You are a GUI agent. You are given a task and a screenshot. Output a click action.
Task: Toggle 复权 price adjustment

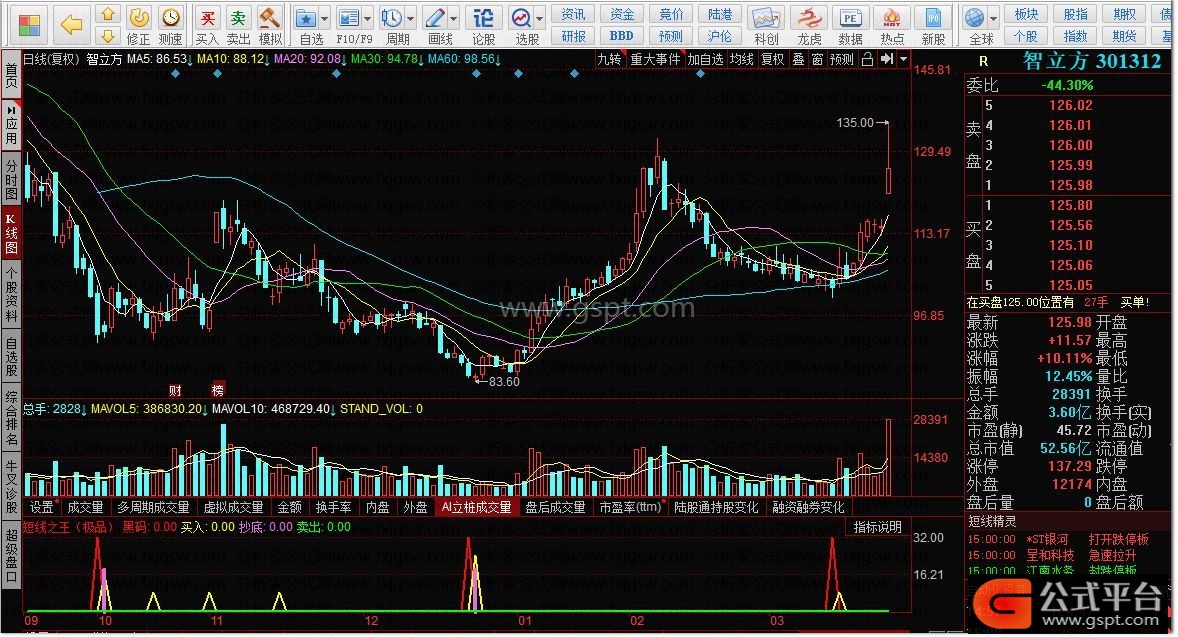click(772, 59)
